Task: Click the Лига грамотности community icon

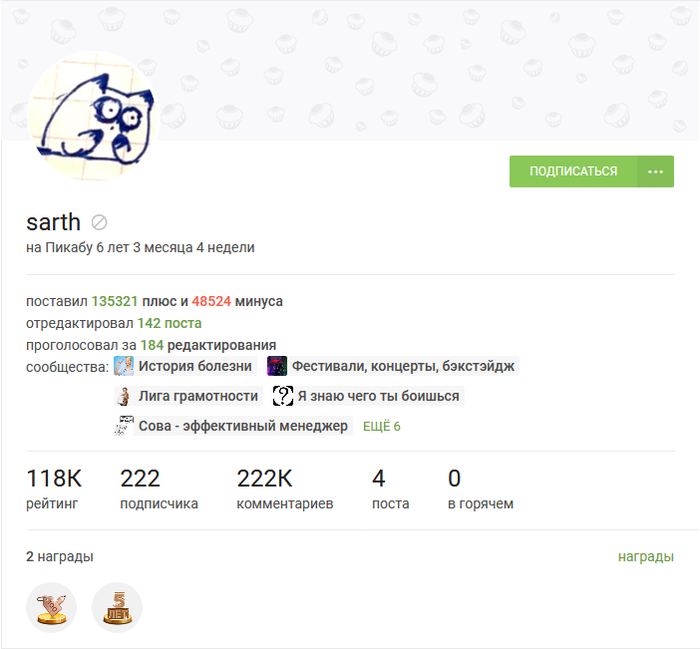Action: tap(124, 396)
